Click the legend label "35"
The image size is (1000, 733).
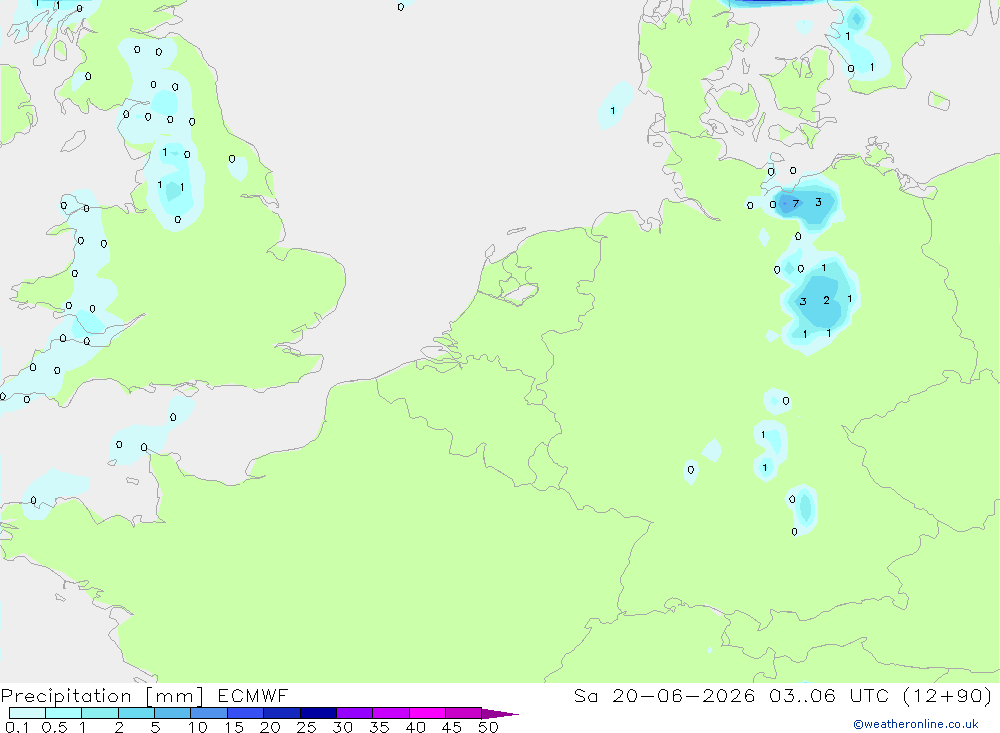click(379, 727)
